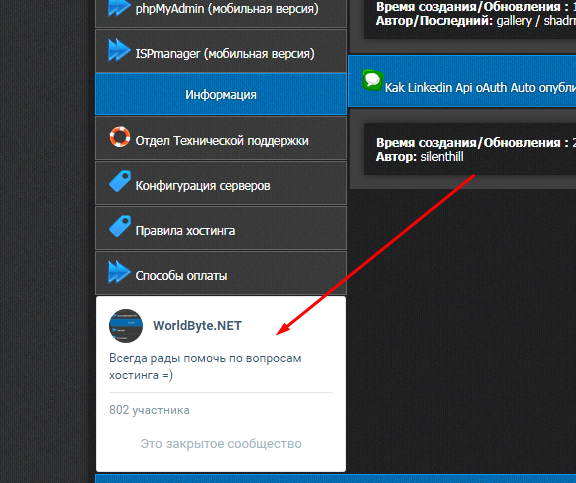Click the WorldByte.NET community avatar
This screenshot has width=576, height=483.
click(126, 326)
